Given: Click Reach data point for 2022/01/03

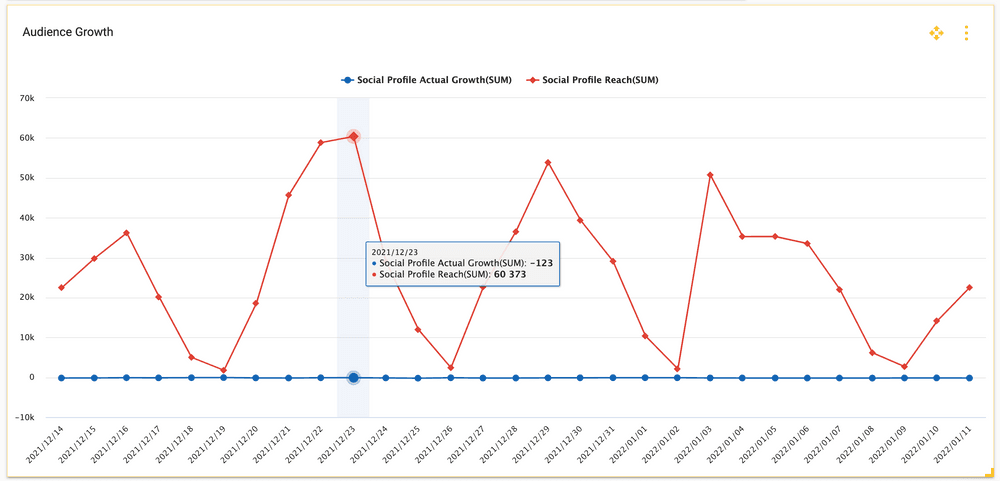Looking at the screenshot, I should (x=710, y=175).
